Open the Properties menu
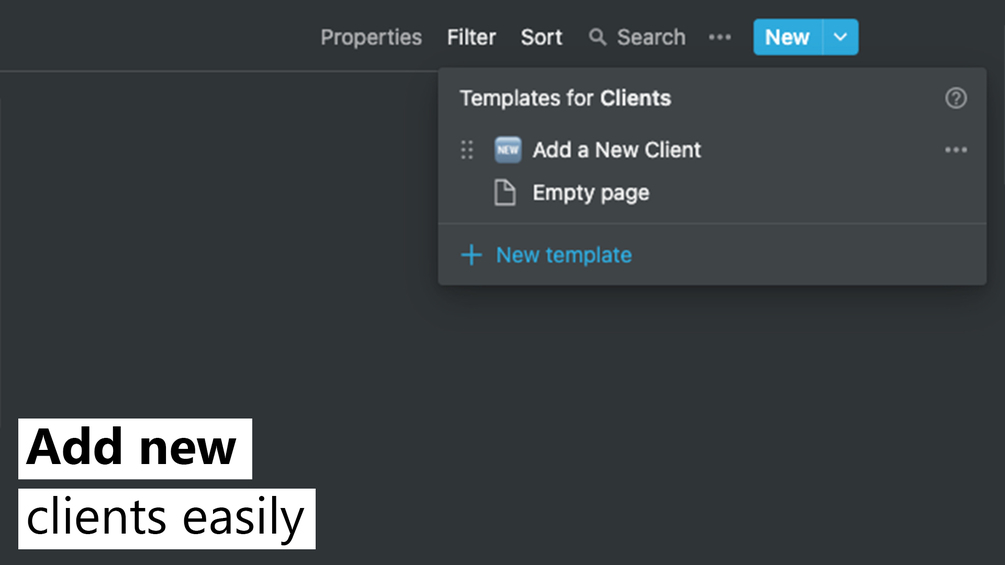Screen dimensions: 1005x565 [371, 37]
